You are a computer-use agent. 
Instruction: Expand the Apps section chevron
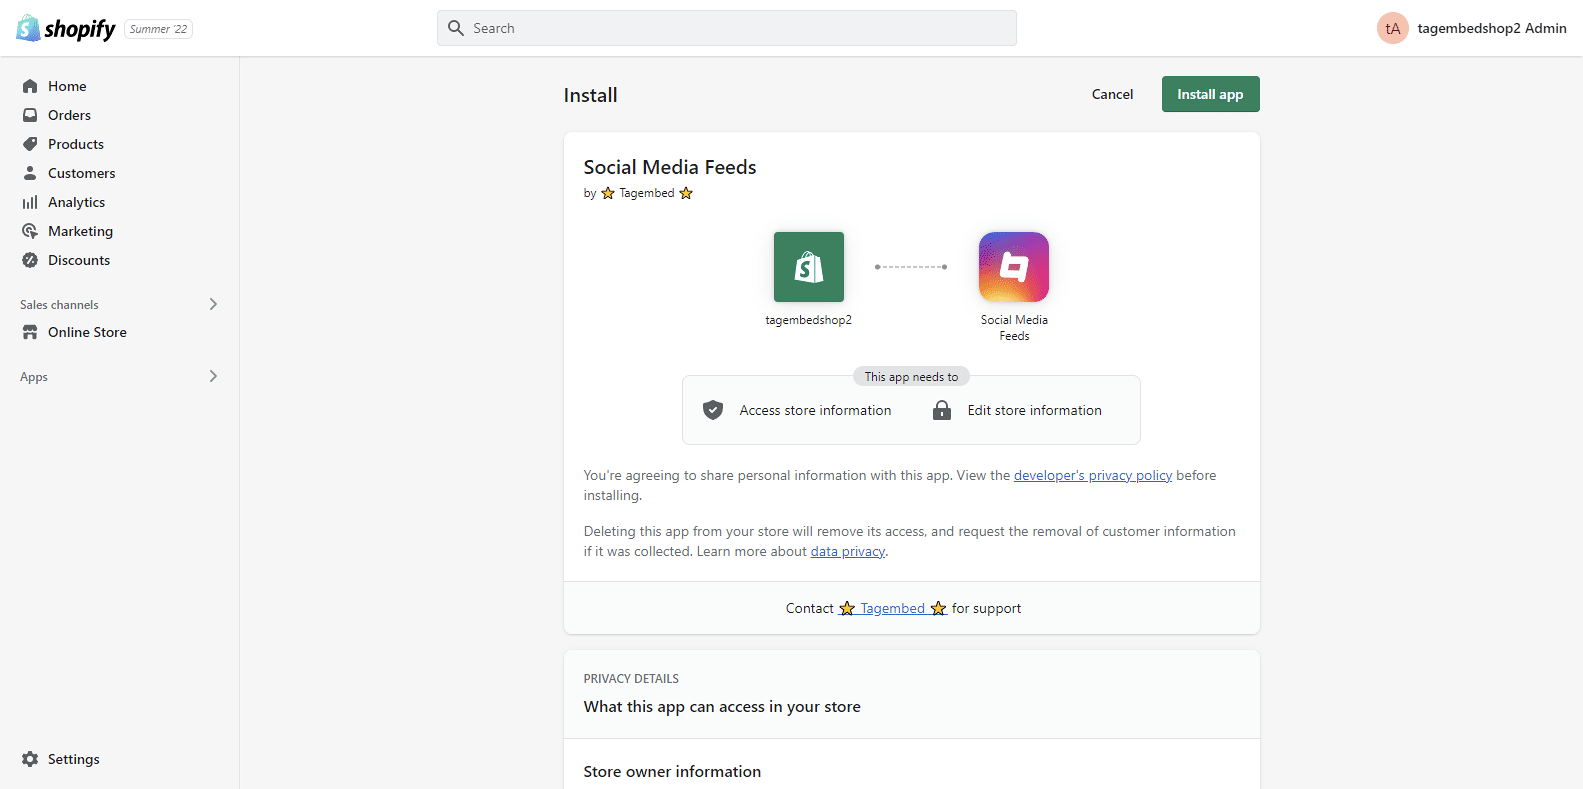tap(213, 376)
